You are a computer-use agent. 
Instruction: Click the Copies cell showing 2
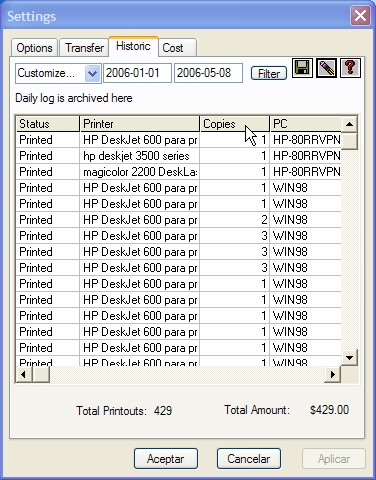pos(235,220)
